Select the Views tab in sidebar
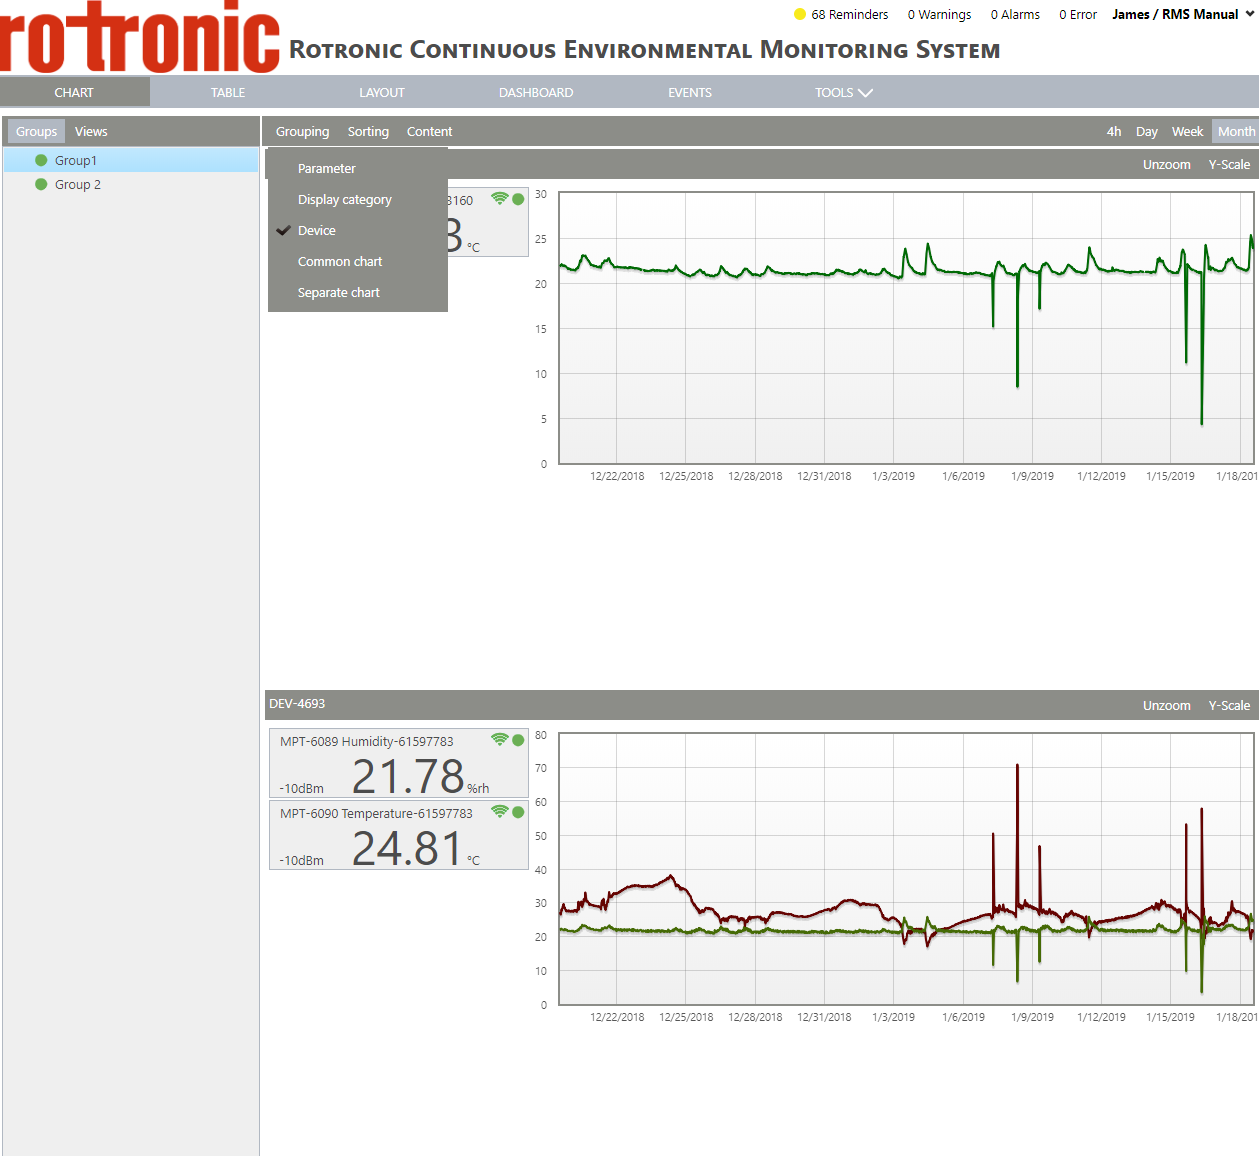This screenshot has height=1156, width=1259. coord(91,131)
